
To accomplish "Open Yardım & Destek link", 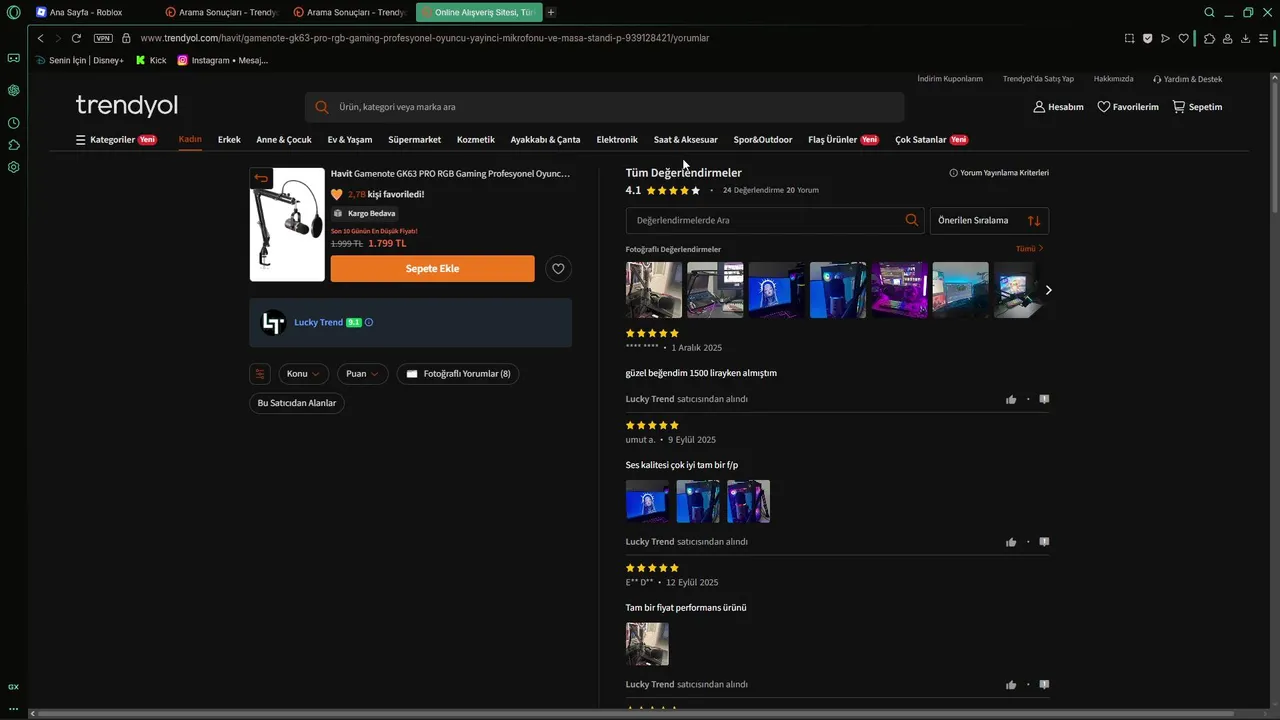I will point(1187,79).
